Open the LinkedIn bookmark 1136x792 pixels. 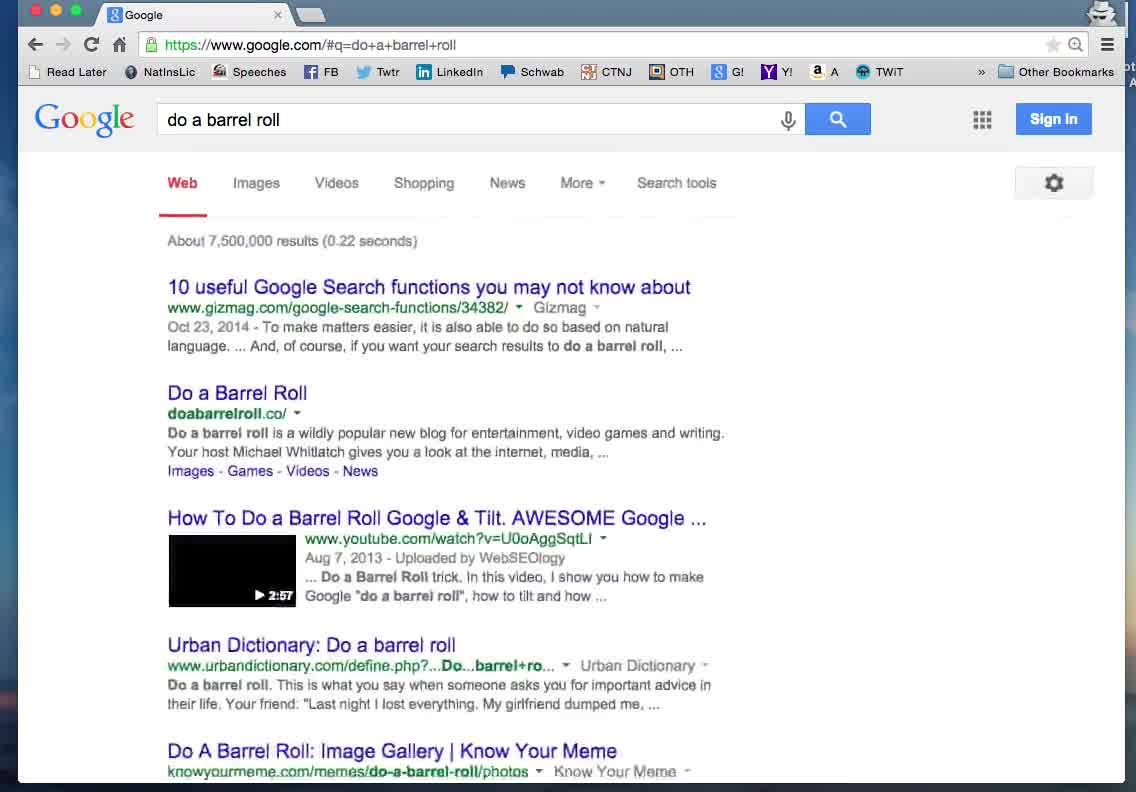tap(449, 72)
